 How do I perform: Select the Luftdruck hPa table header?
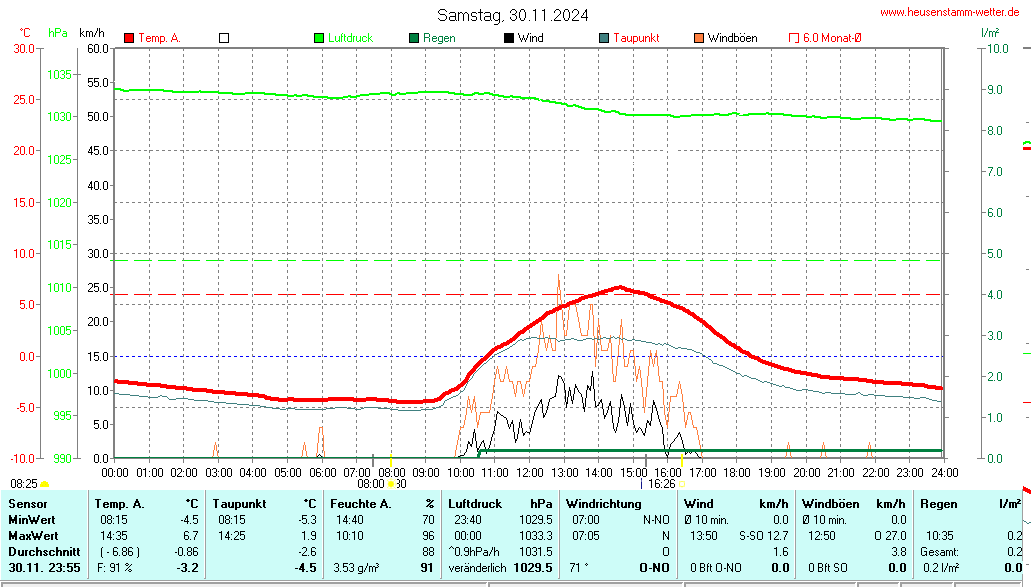pyautogui.click(x=500, y=504)
